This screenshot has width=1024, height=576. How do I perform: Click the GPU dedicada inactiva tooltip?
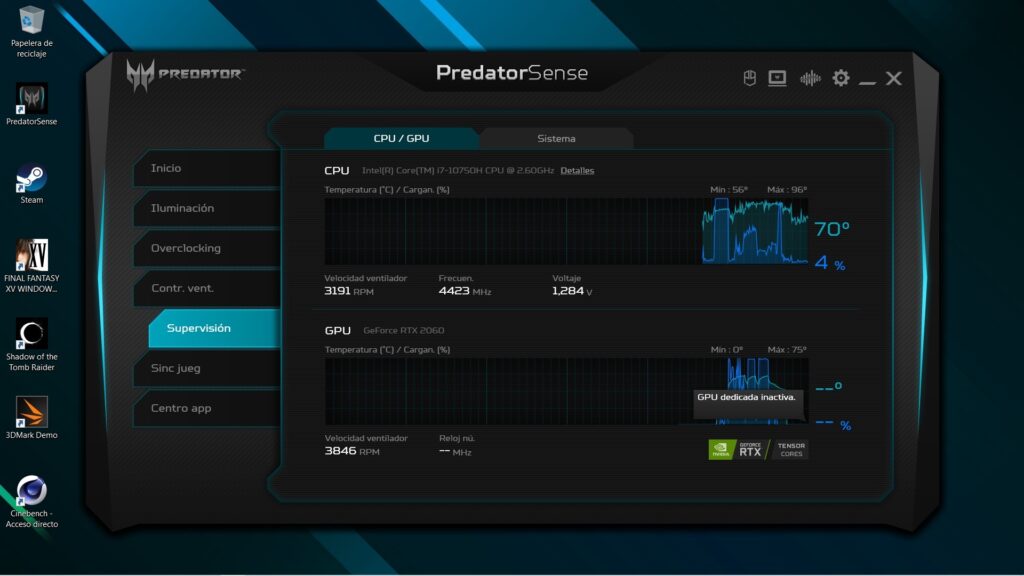tap(746, 404)
